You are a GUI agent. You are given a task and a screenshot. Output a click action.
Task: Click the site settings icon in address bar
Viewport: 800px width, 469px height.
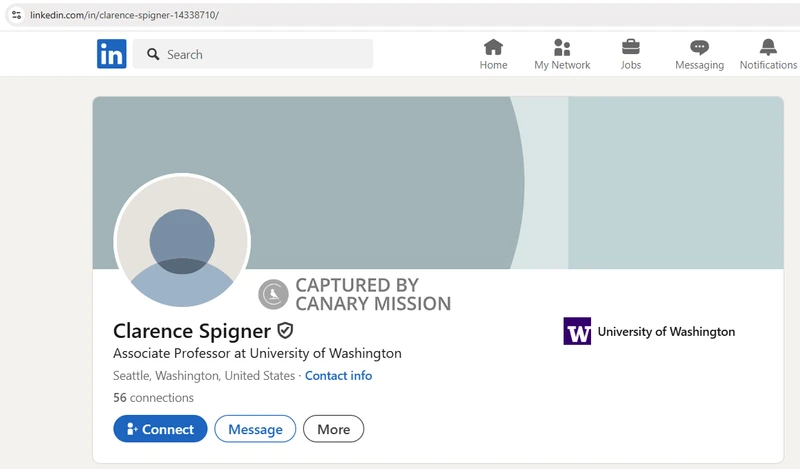16,15
